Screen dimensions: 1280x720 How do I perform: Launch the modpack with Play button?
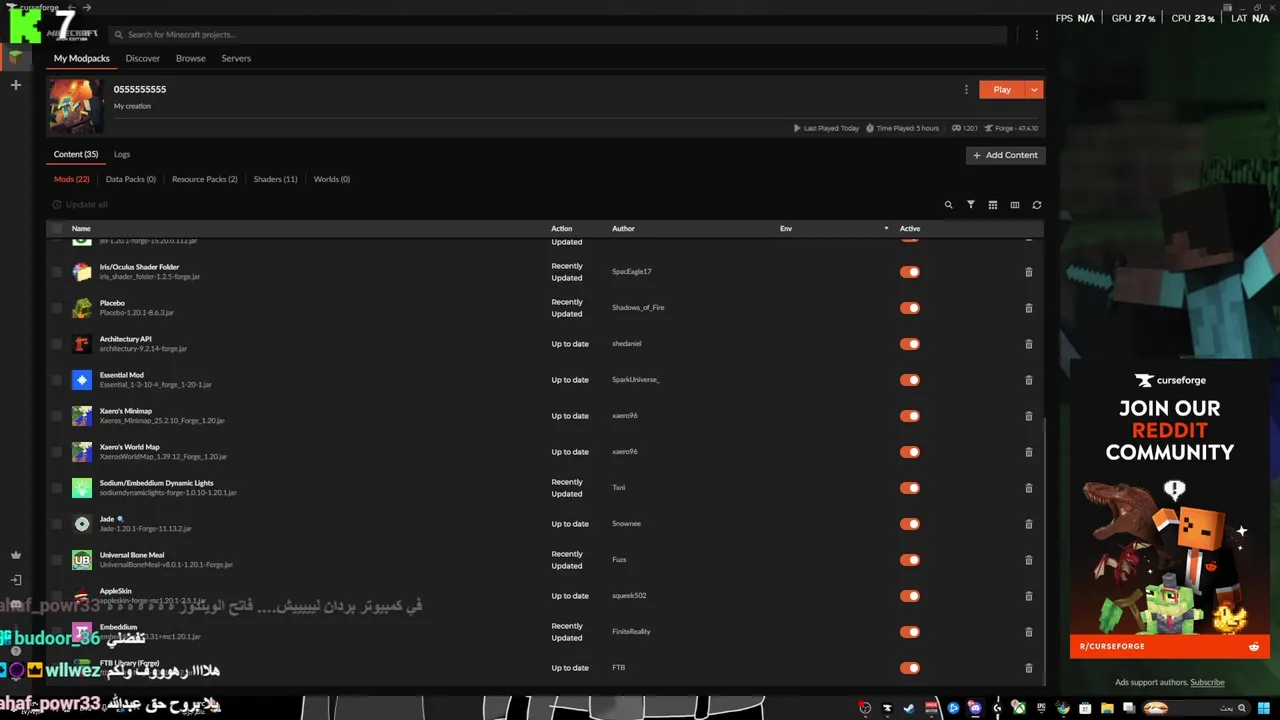1002,90
